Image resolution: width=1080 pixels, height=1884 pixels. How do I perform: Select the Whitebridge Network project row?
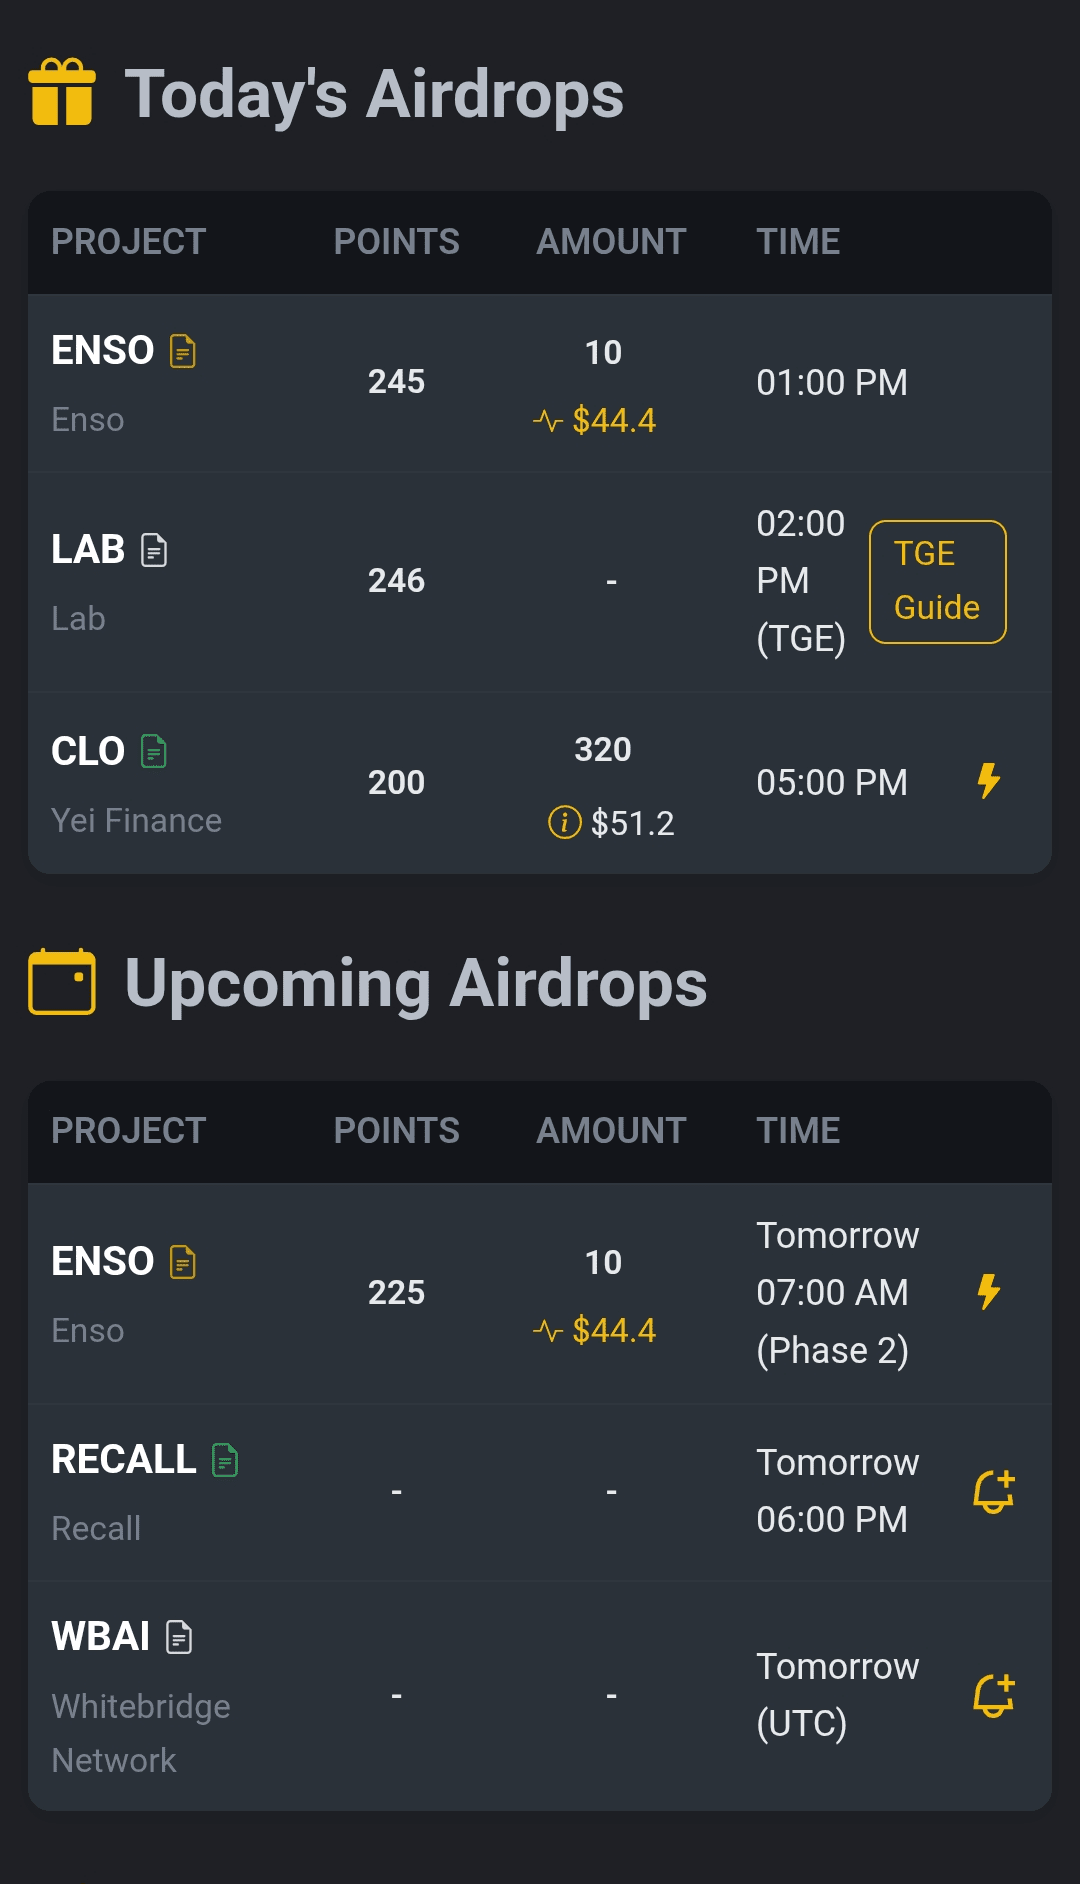point(540,1696)
